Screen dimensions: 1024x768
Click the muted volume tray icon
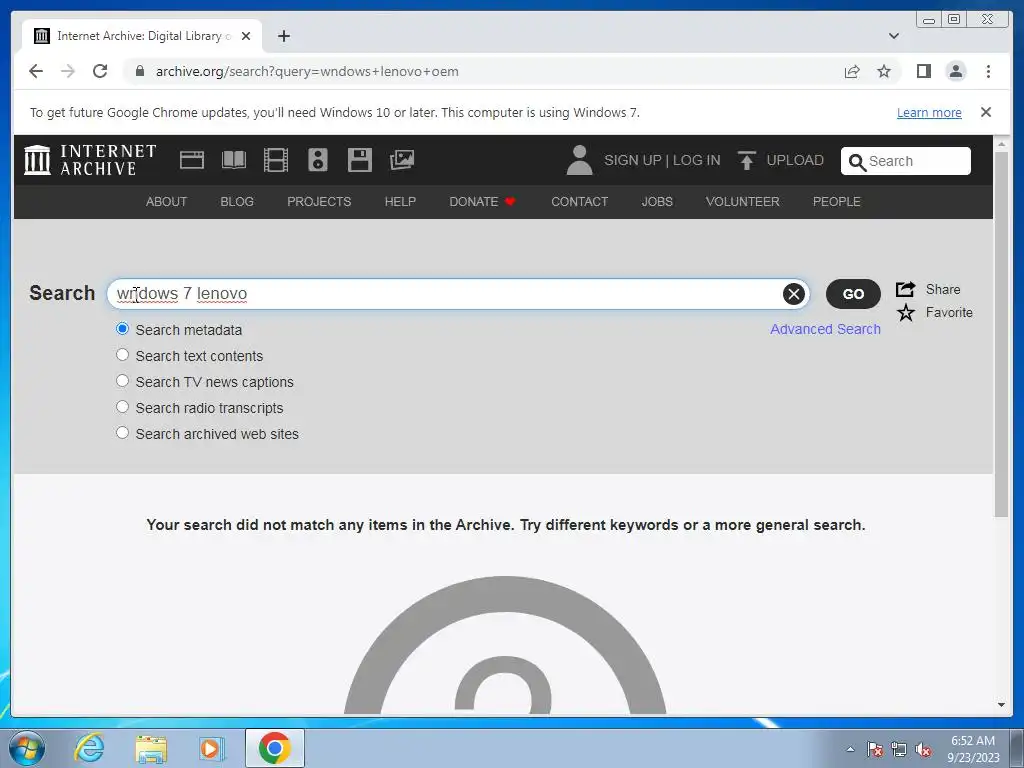(922, 750)
